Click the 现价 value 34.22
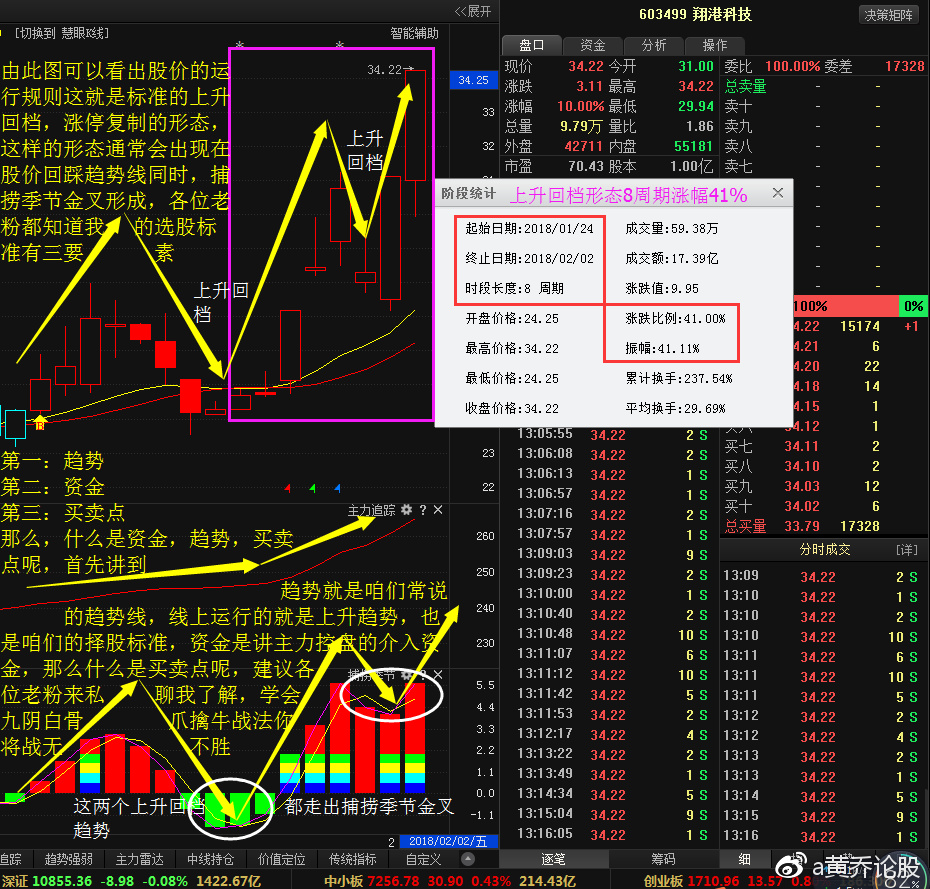The height and width of the screenshot is (889, 930). click(x=585, y=66)
